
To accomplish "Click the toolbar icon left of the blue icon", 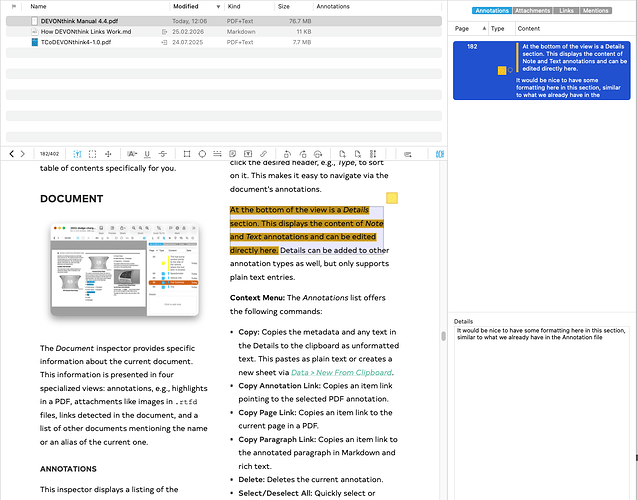I will tap(407, 154).
